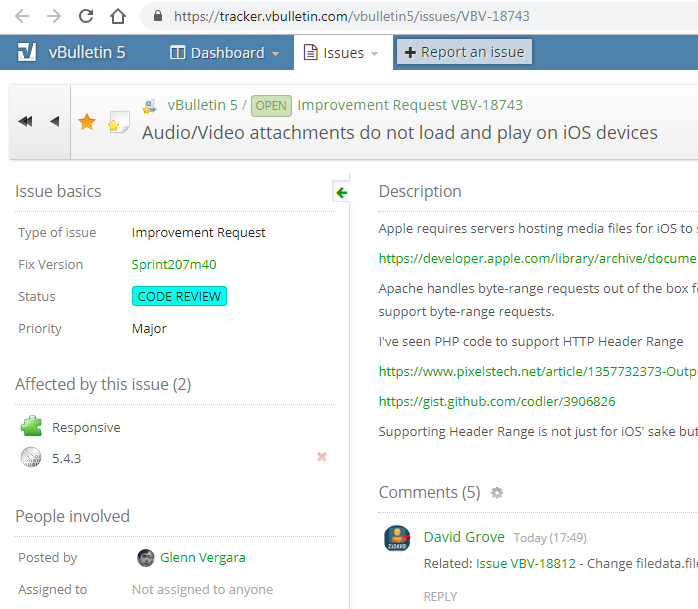Open the pixelstech.net article link
This screenshot has width=698, height=609.
click(x=538, y=371)
